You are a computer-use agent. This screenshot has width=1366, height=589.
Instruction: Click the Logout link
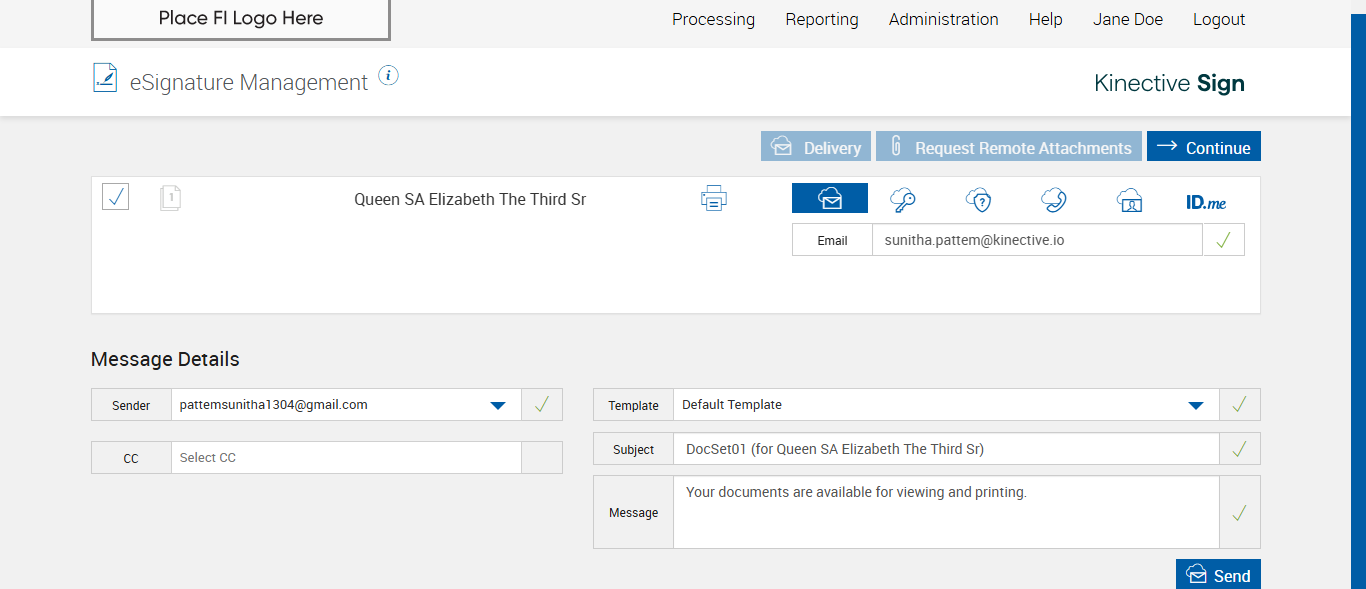pos(1219,19)
